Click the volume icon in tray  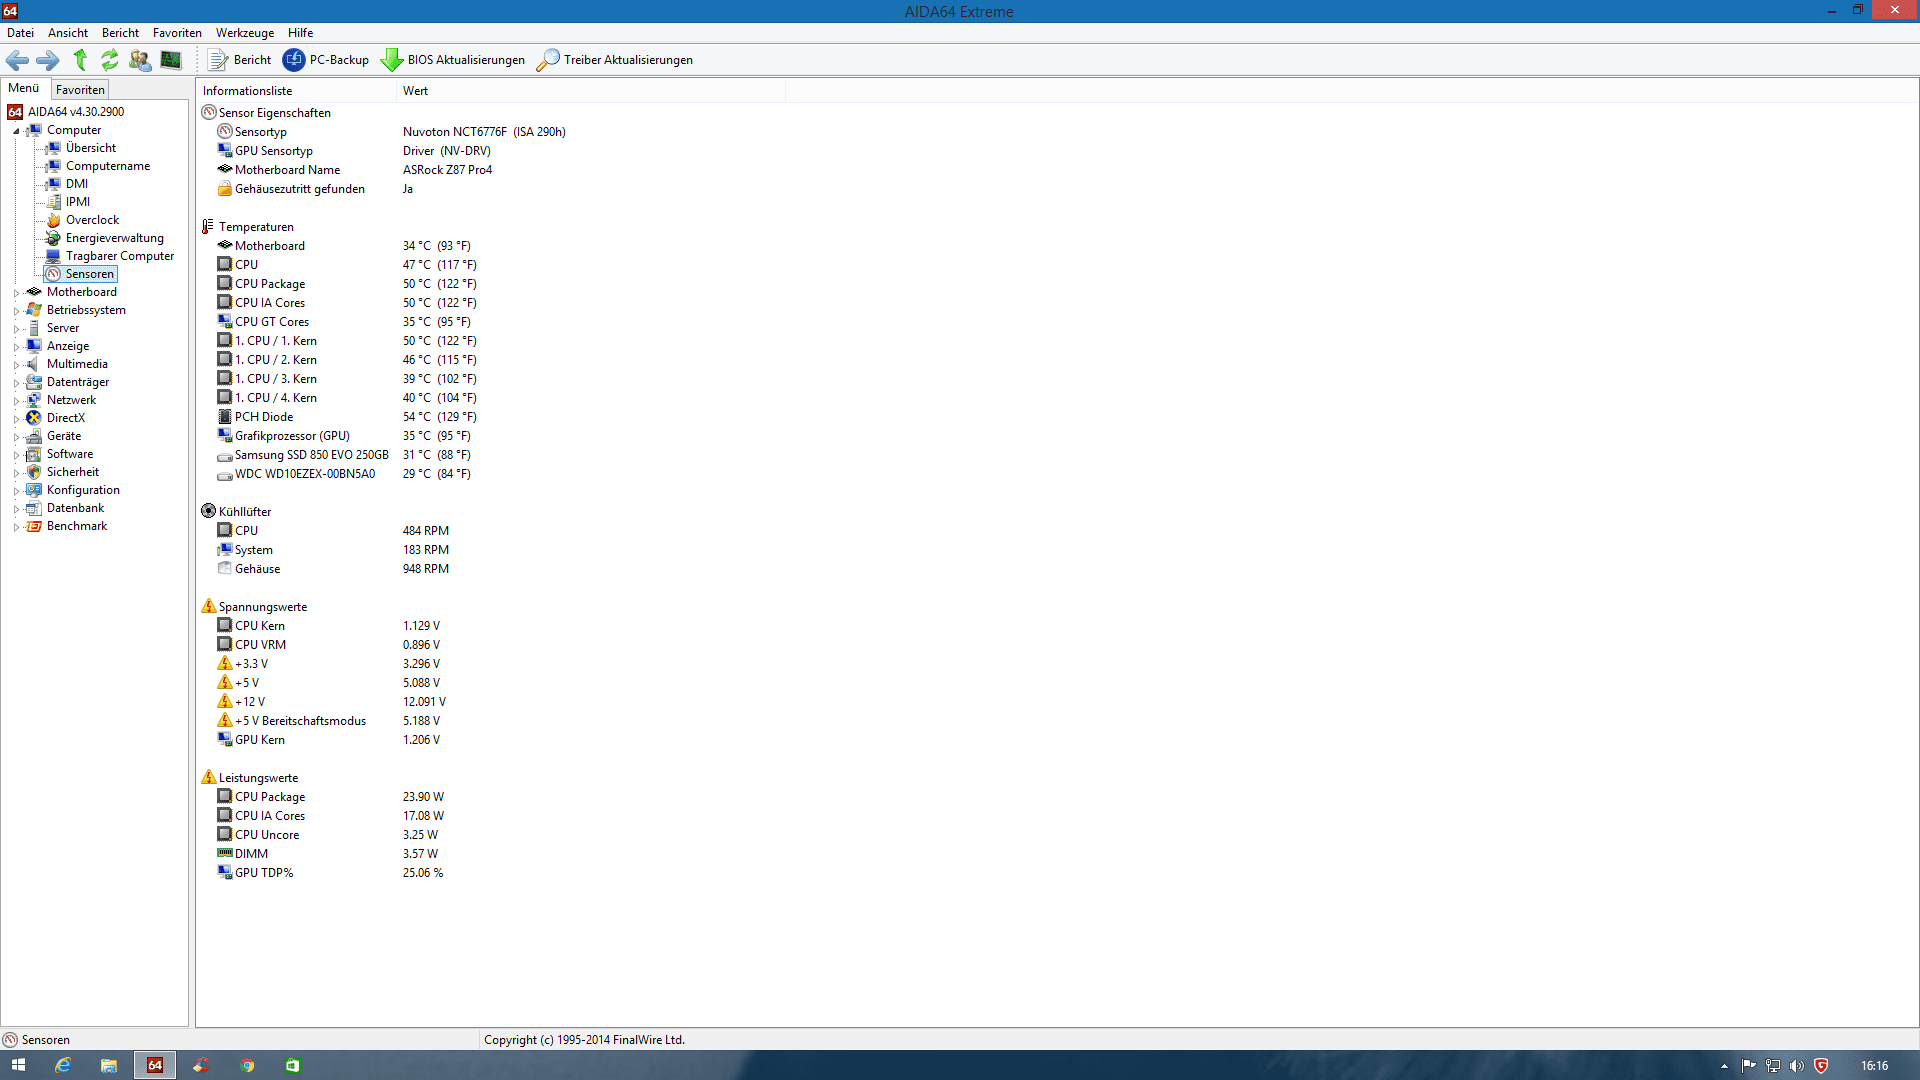click(x=1797, y=1066)
